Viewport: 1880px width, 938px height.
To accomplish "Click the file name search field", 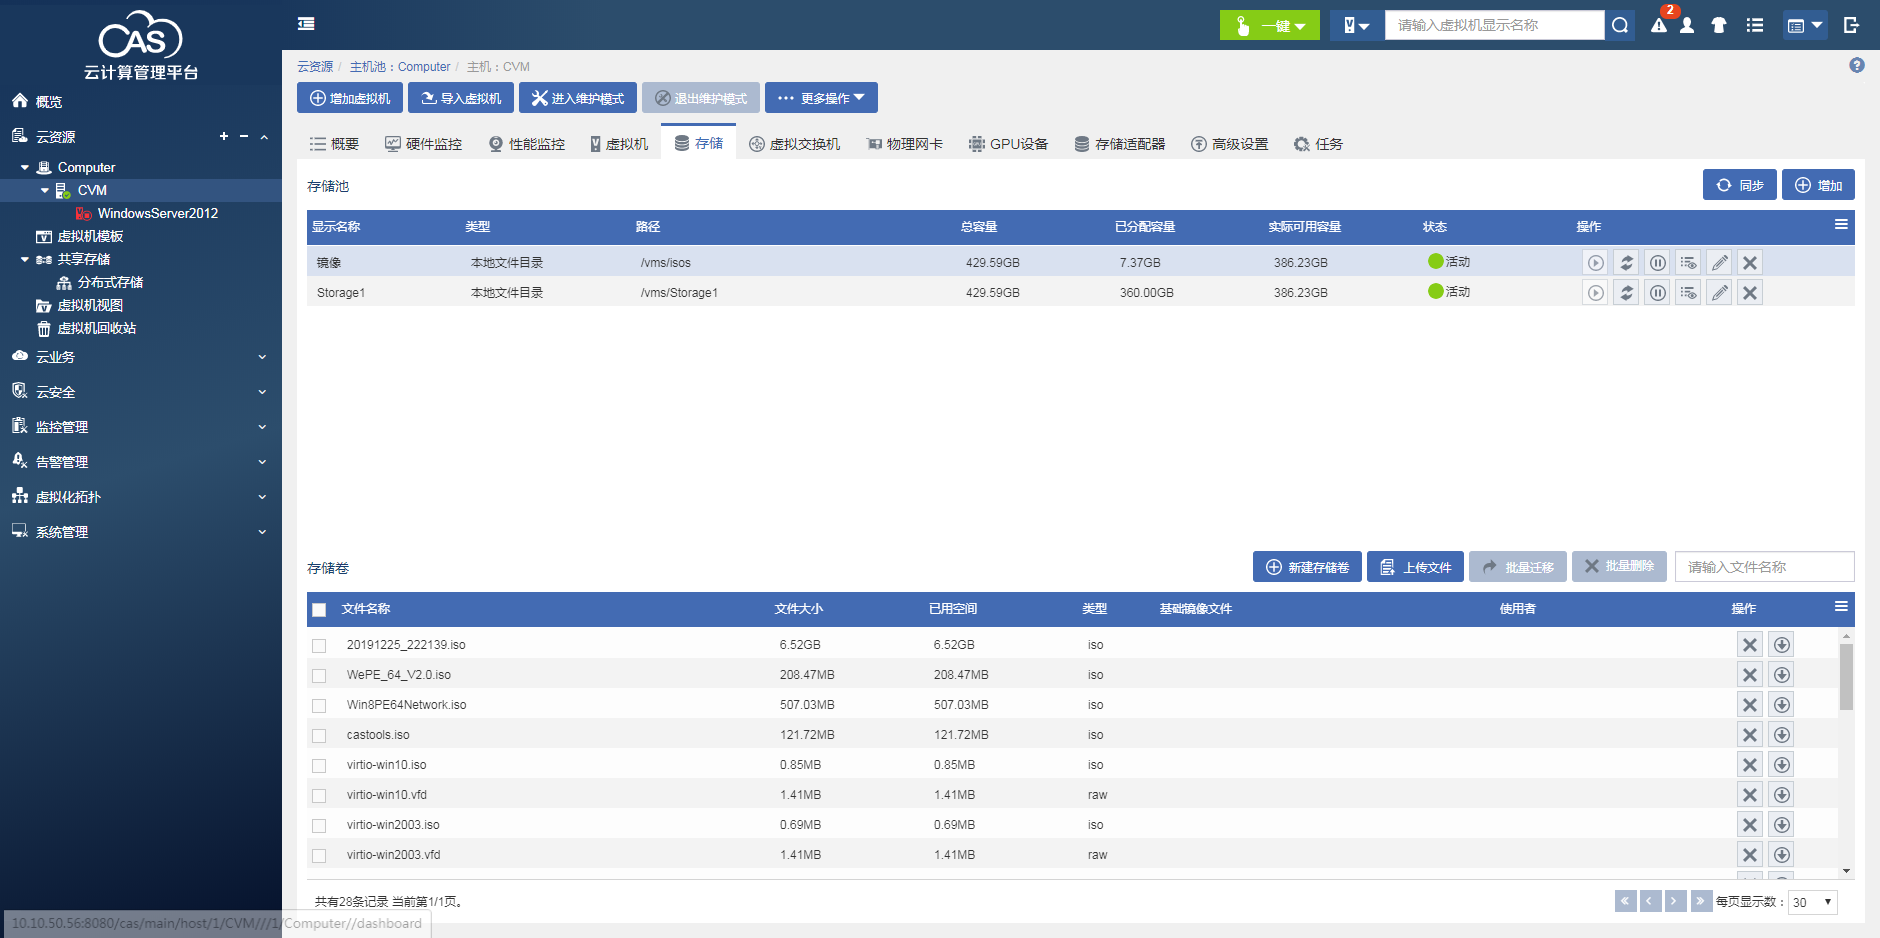I will click(1764, 567).
